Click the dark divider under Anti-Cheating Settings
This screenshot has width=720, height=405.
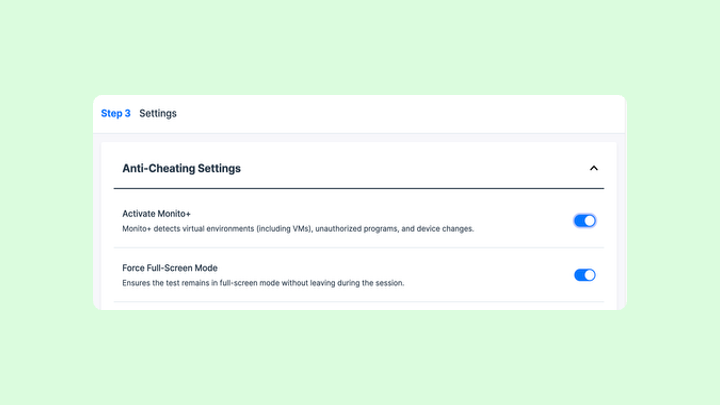click(x=358, y=188)
